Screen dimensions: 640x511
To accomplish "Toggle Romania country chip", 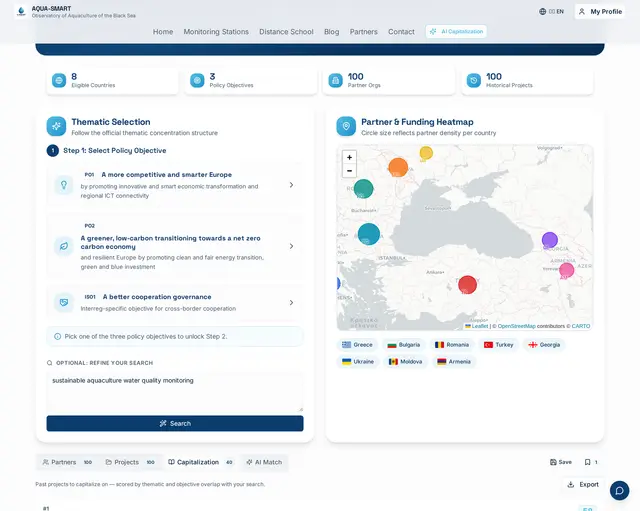I will pos(452,345).
